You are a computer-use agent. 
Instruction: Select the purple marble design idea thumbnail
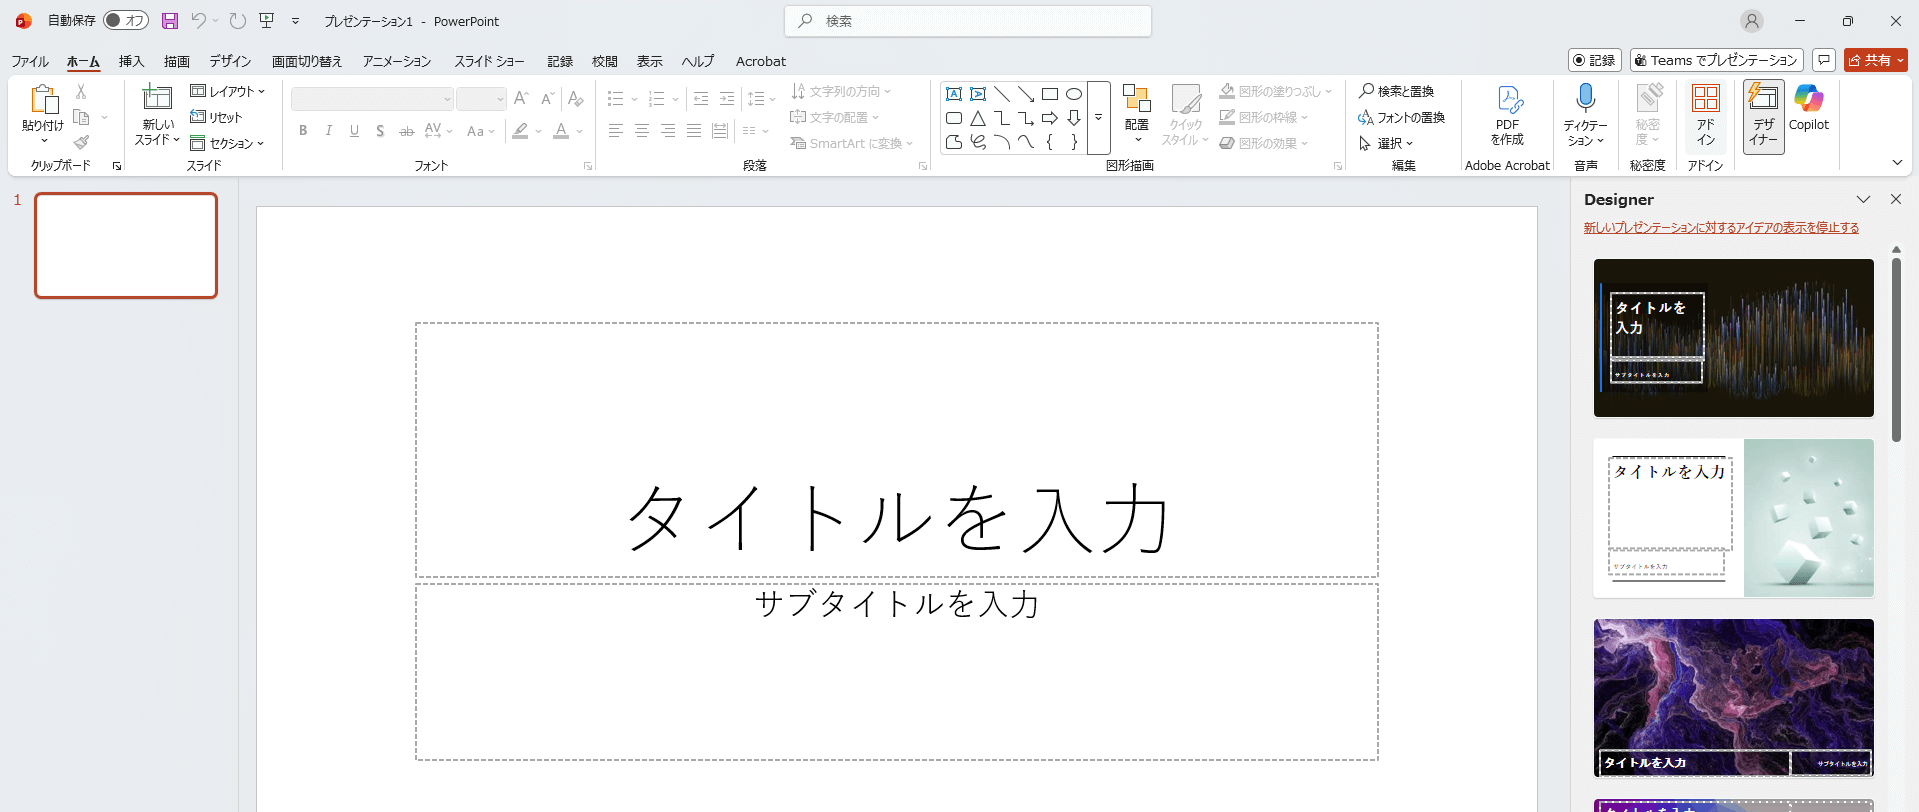tap(1733, 697)
